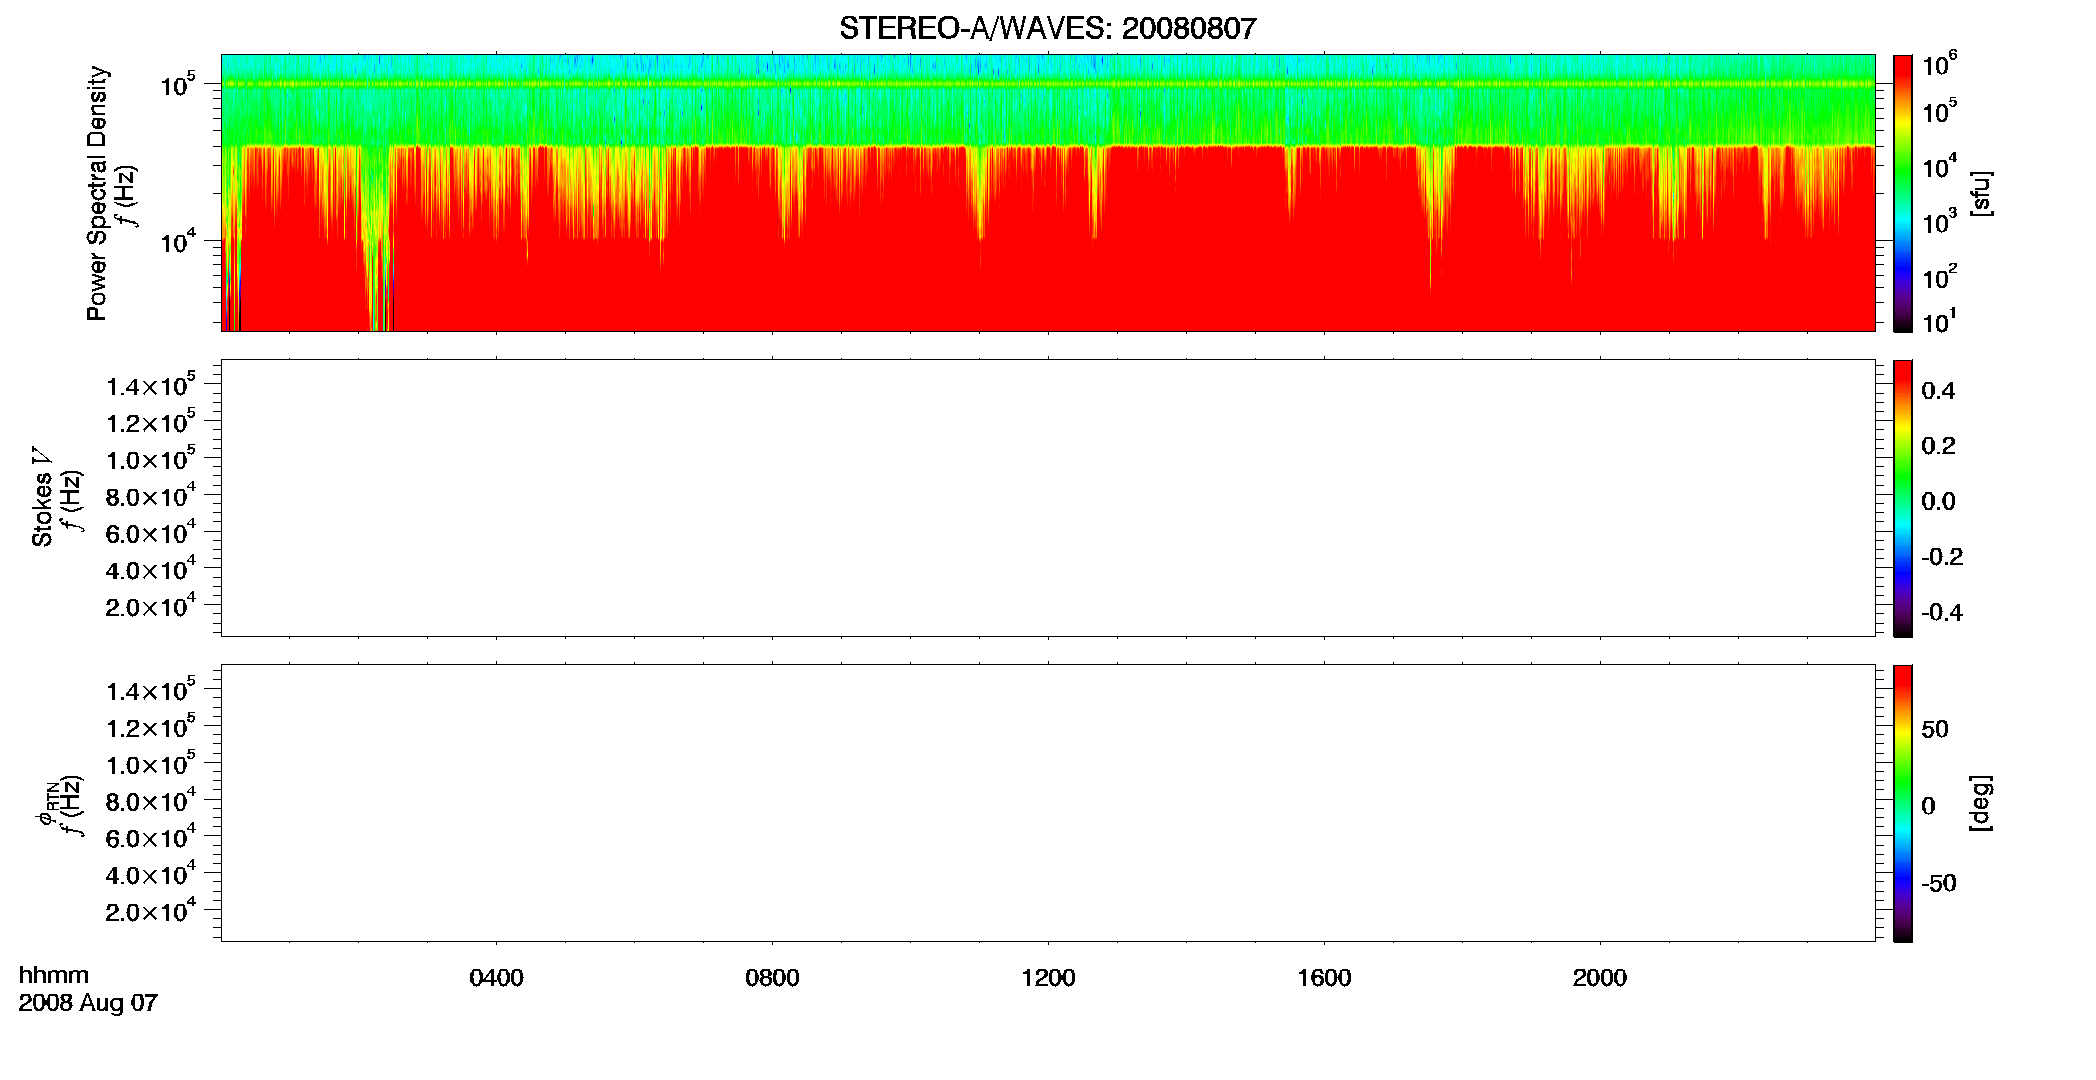Screen dimensions: 2096x1080
Task: Click the plot title STEREO-A/WAVES: 20080807
Action: coord(1047,28)
